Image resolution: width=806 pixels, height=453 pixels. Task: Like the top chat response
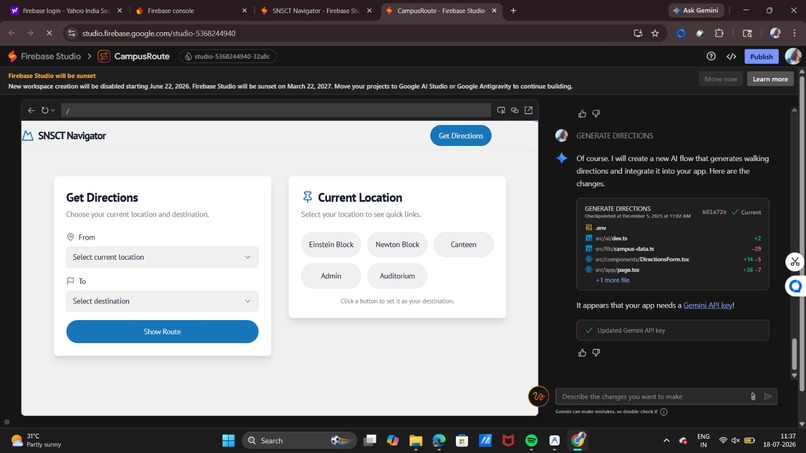coord(582,114)
